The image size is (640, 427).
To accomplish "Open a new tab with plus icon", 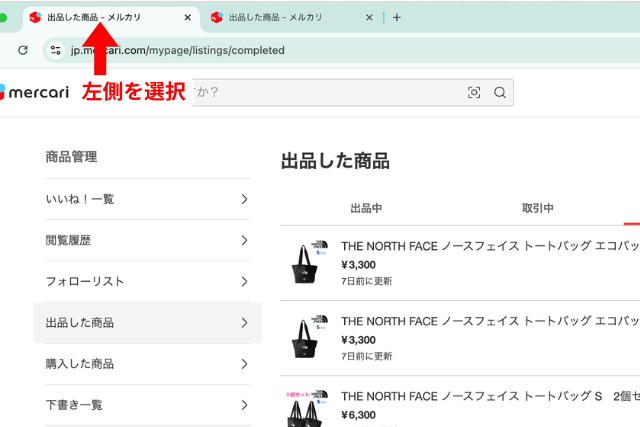I will [x=397, y=18].
